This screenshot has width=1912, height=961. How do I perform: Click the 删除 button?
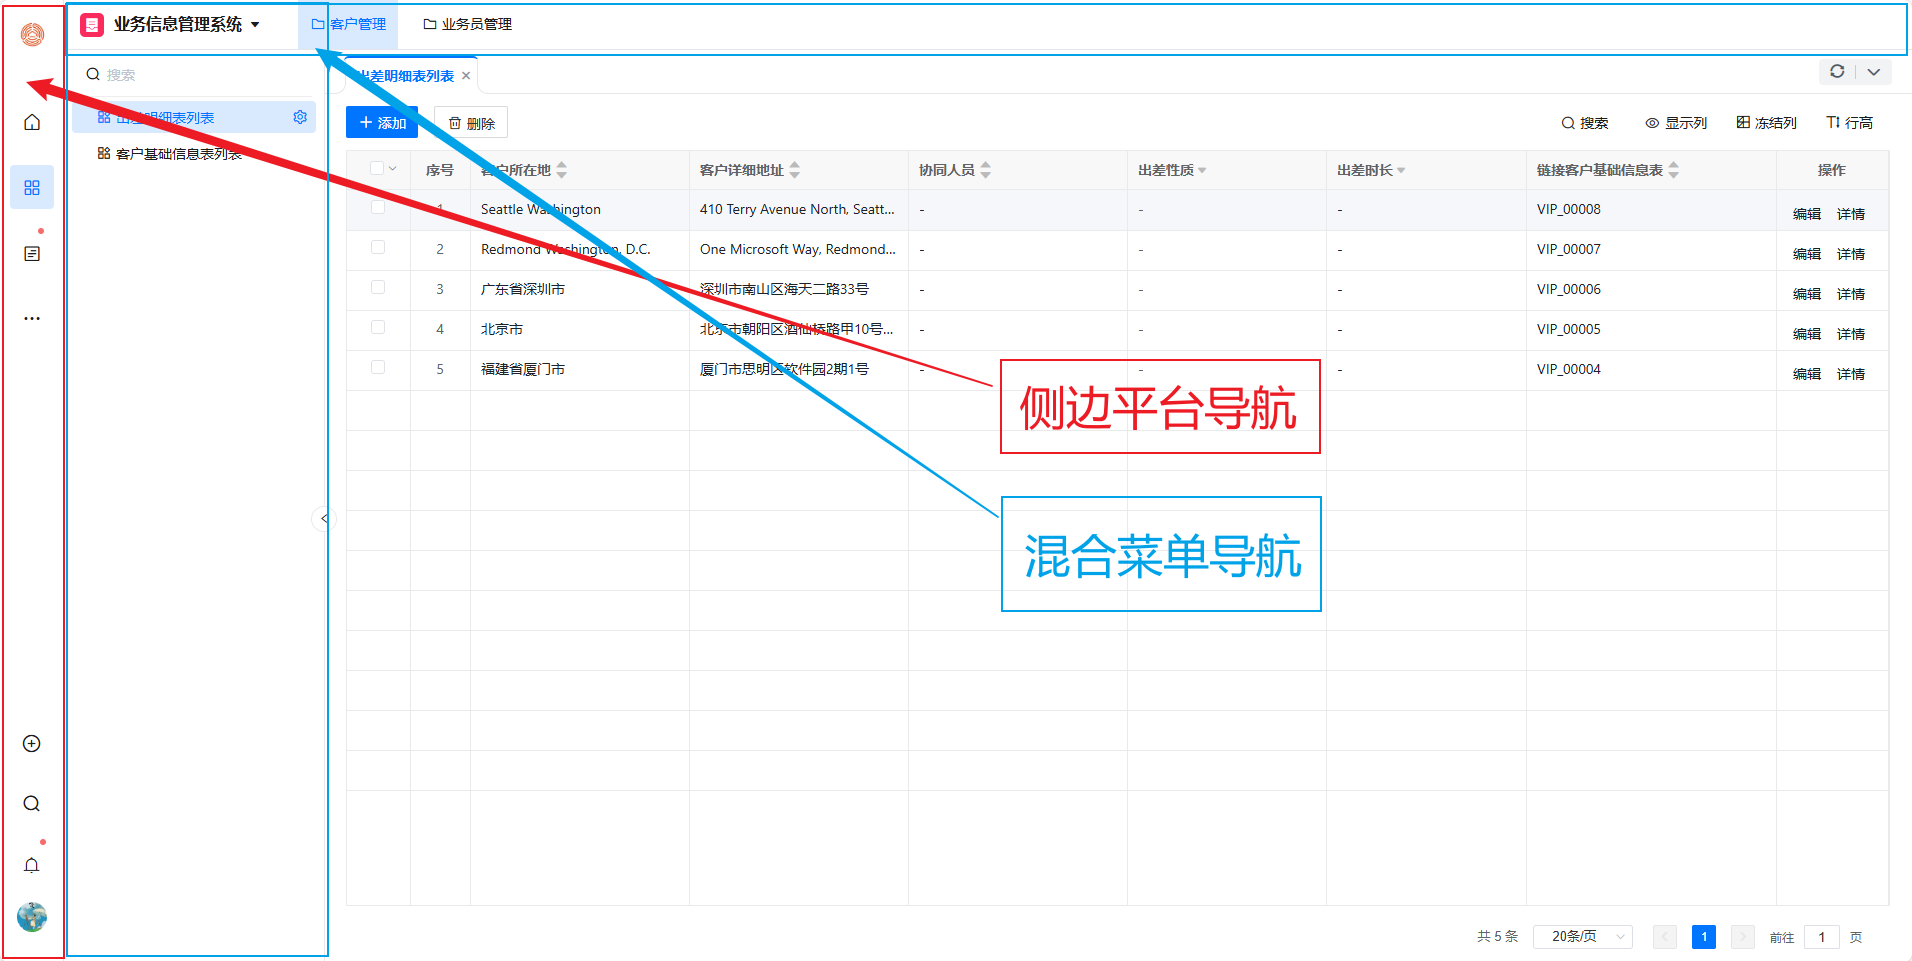(471, 123)
